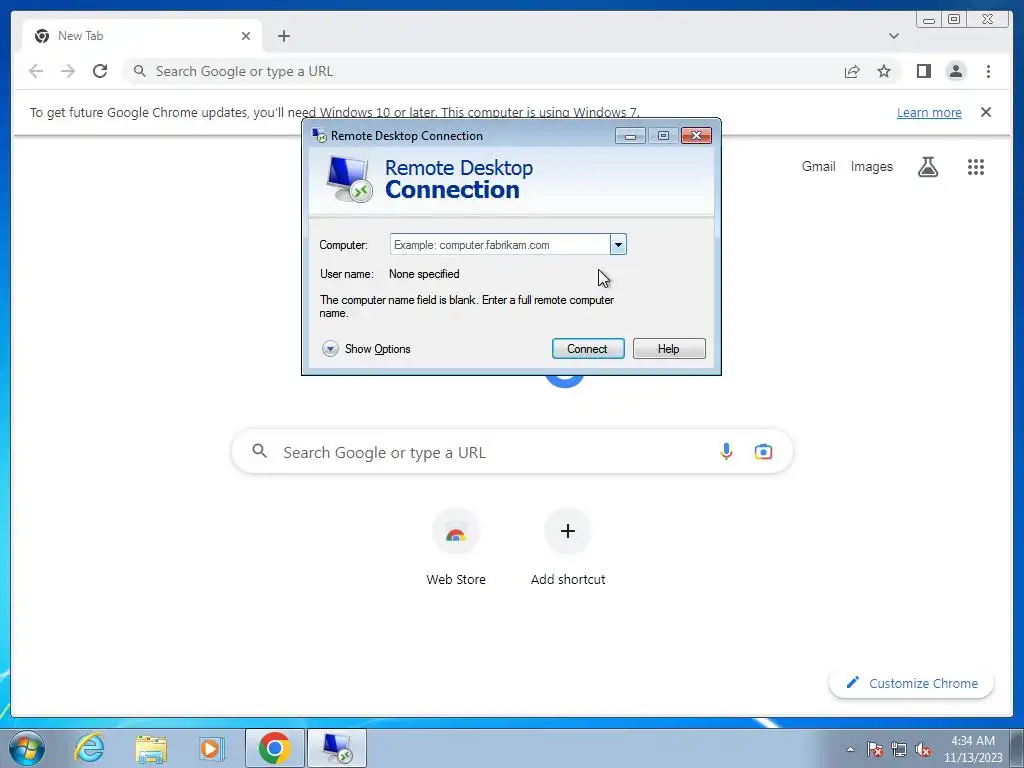Click Chrome forward navigation arrow
The height and width of the screenshot is (768, 1024).
coord(68,71)
